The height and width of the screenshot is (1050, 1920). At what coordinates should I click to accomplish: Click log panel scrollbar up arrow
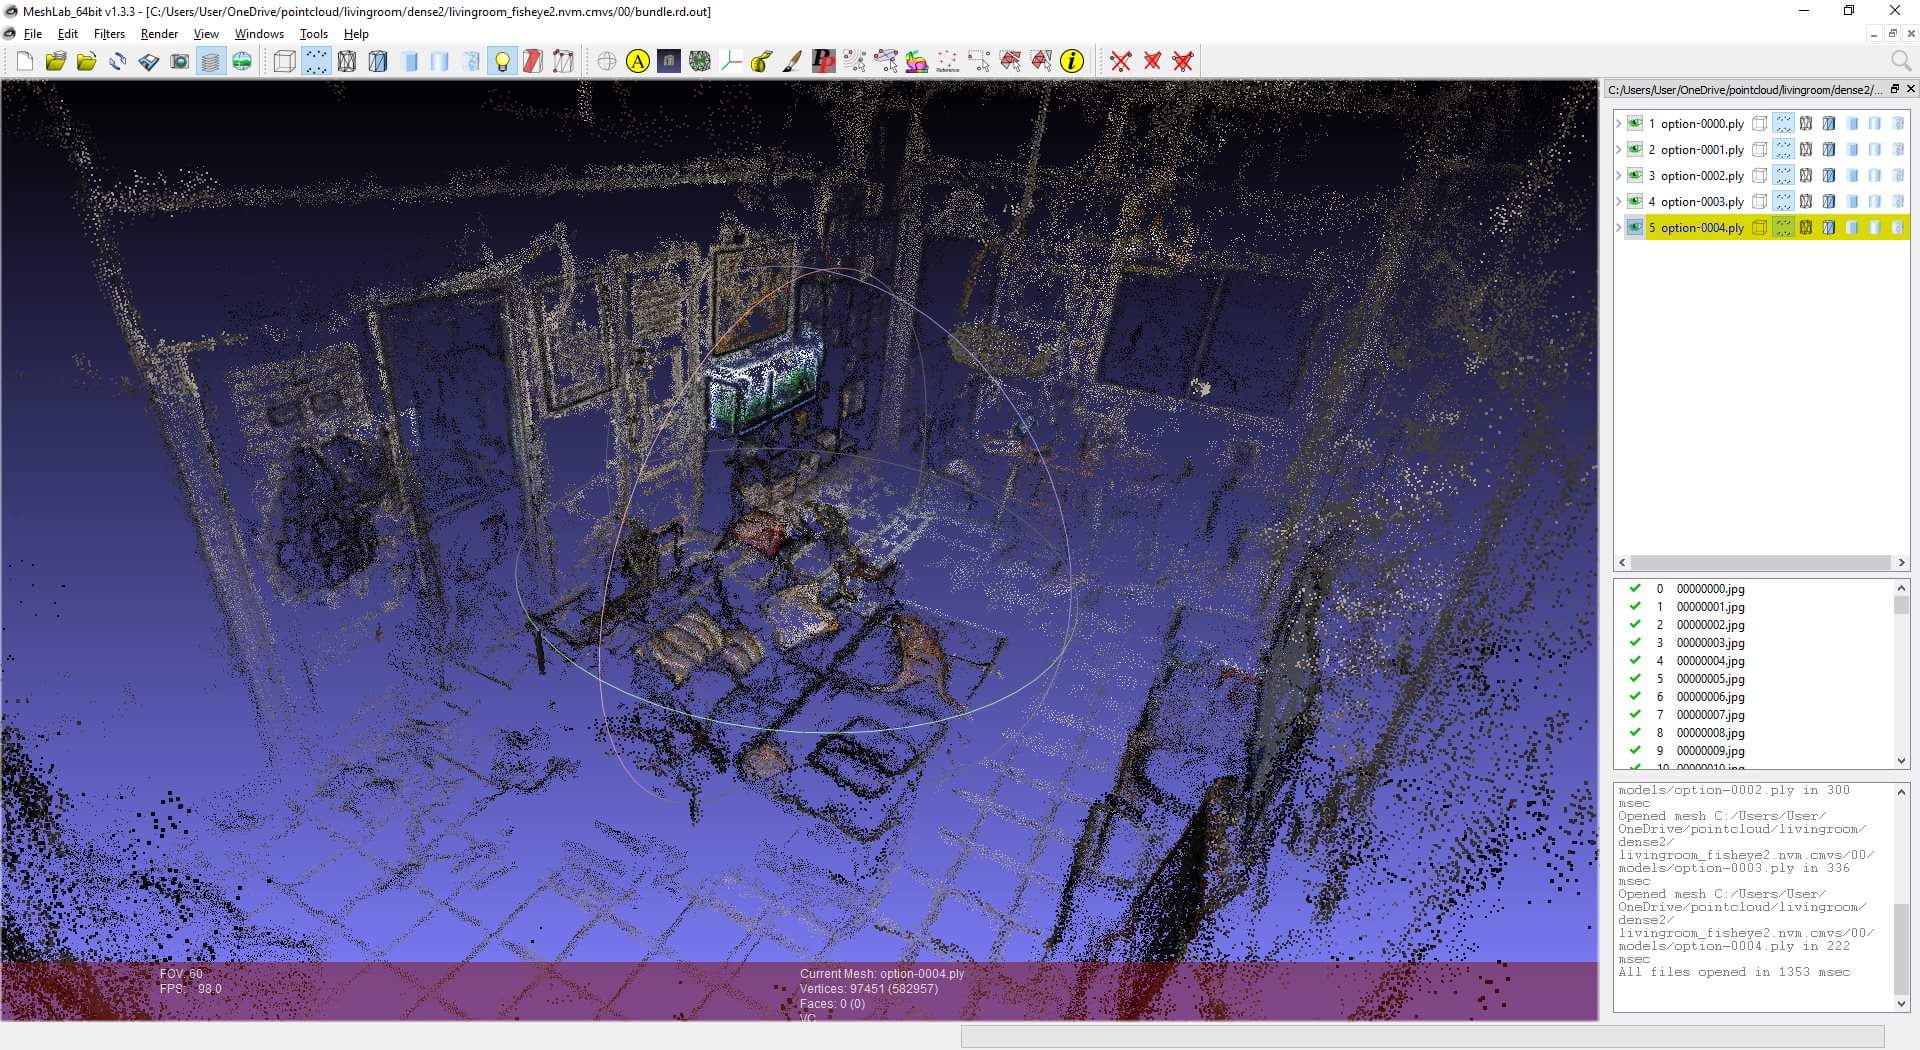click(x=1902, y=791)
